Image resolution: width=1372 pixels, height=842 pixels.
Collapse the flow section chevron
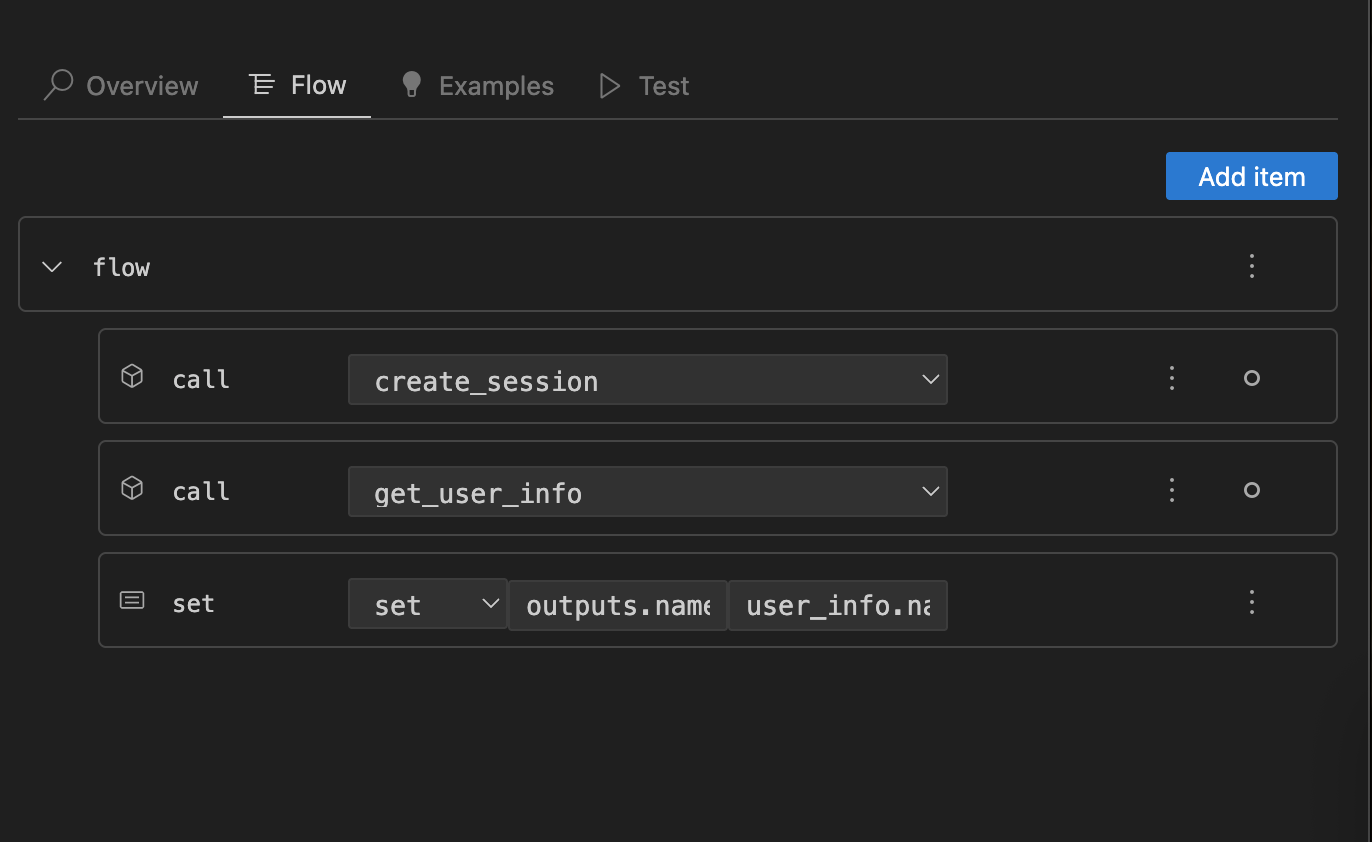(x=52, y=267)
